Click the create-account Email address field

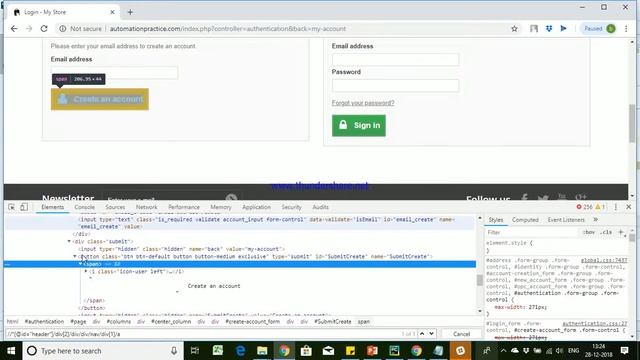[114, 73]
